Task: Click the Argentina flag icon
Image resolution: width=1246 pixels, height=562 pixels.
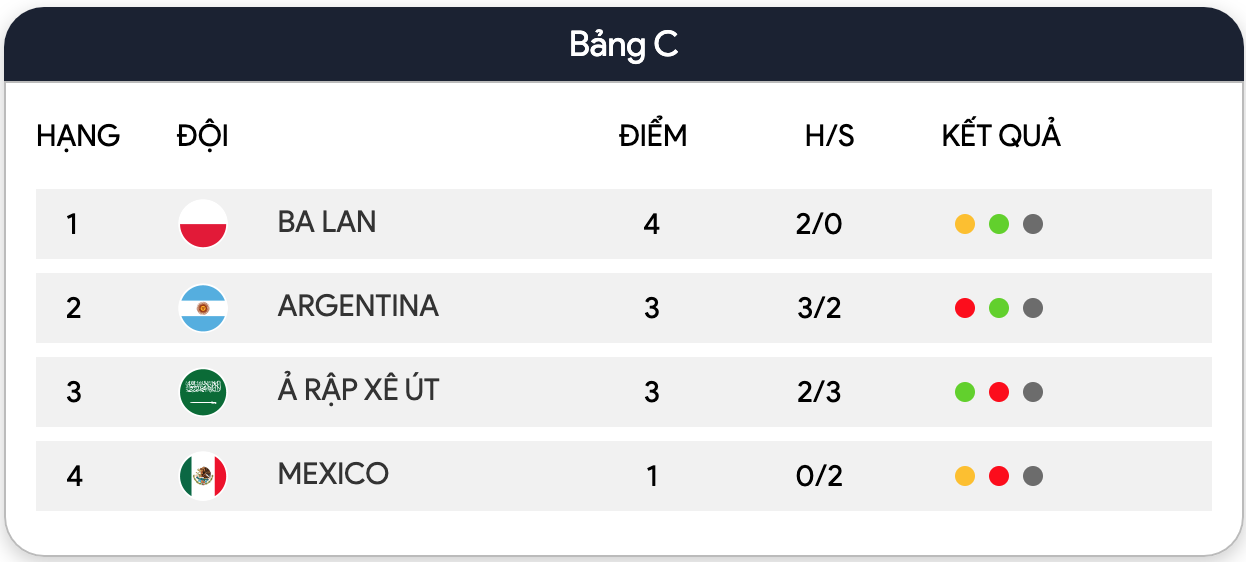Action: tap(203, 308)
